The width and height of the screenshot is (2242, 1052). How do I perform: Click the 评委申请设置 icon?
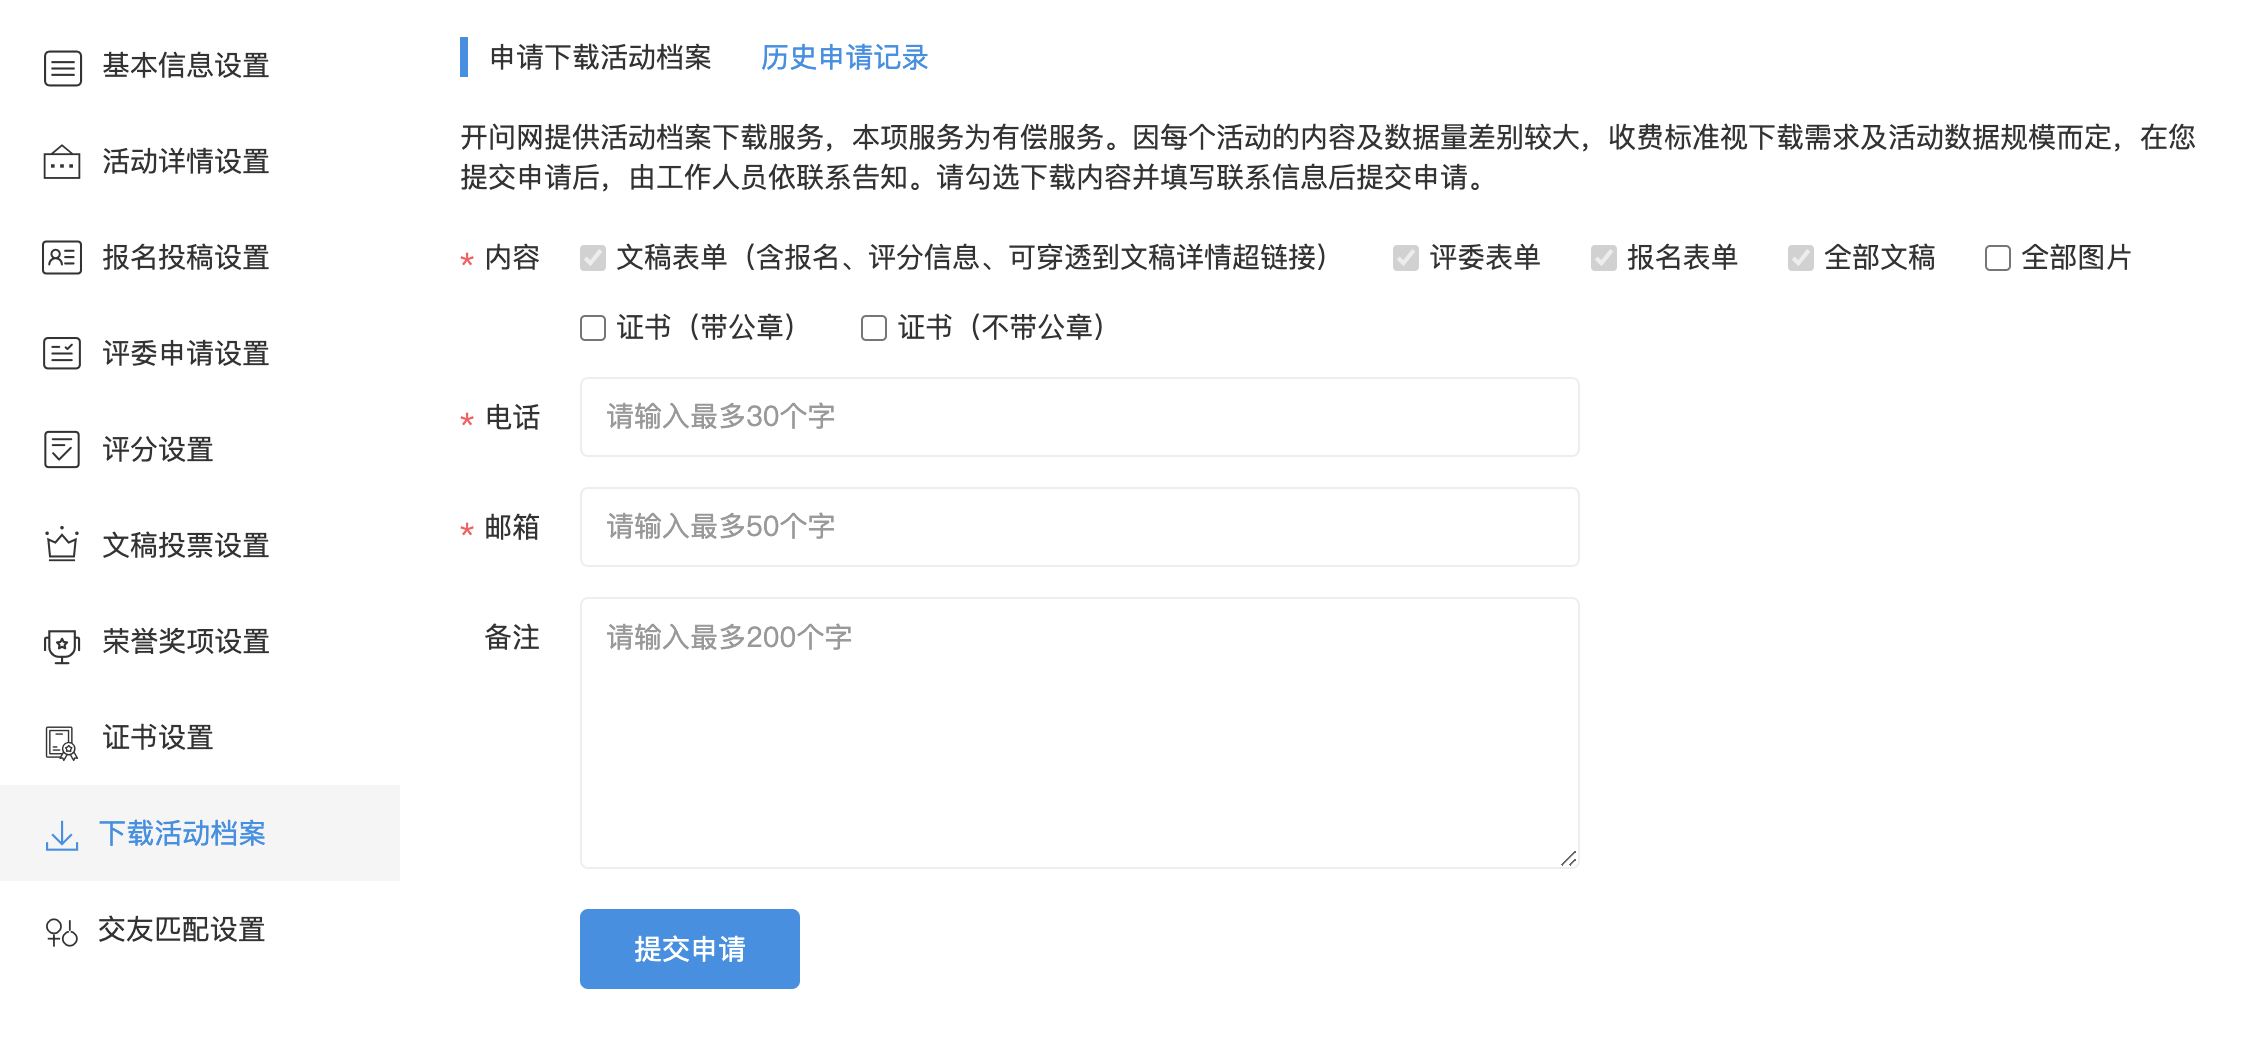[x=62, y=354]
